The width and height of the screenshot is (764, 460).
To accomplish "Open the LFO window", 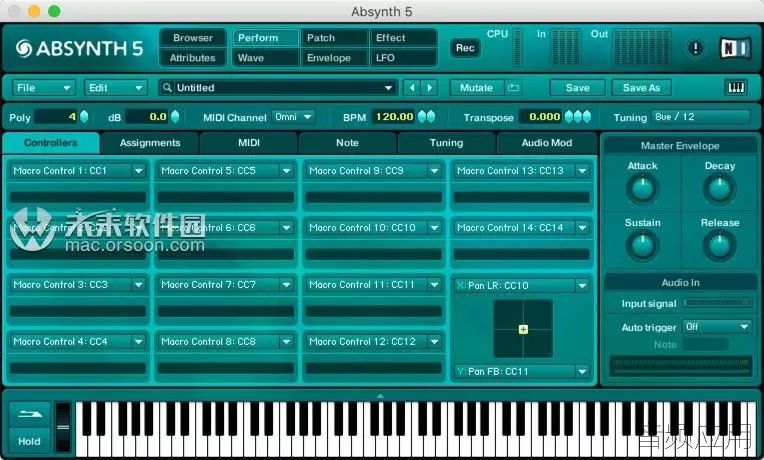I will pos(403,58).
